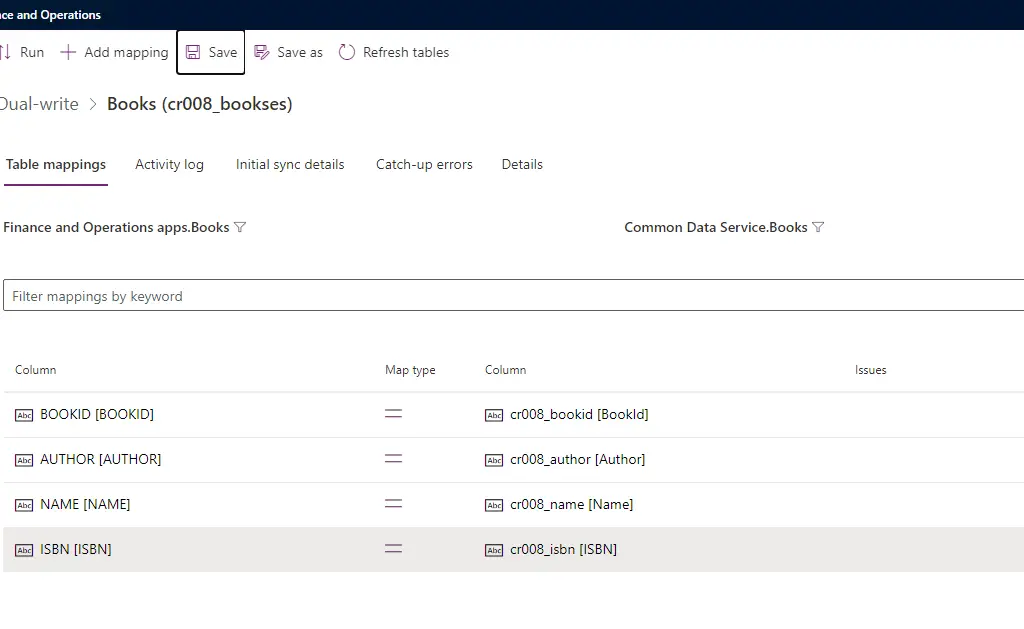Click the Save as label

(x=300, y=52)
